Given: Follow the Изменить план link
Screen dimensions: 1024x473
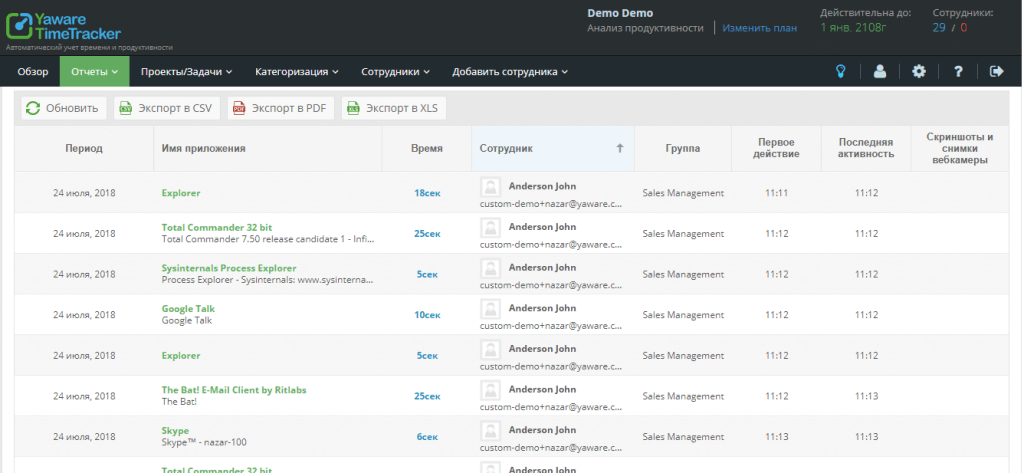Looking at the screenshot, I should click(759, 28).
